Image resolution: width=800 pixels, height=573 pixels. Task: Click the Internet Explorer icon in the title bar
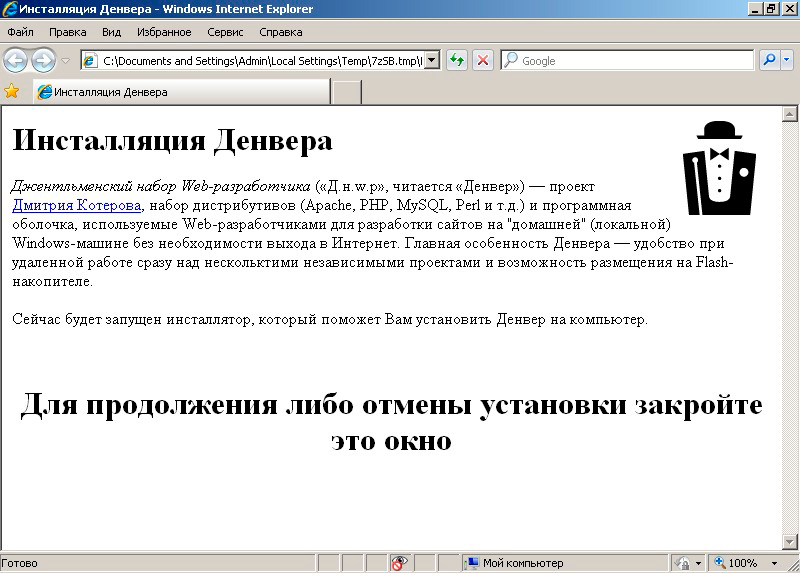[9, 9]
